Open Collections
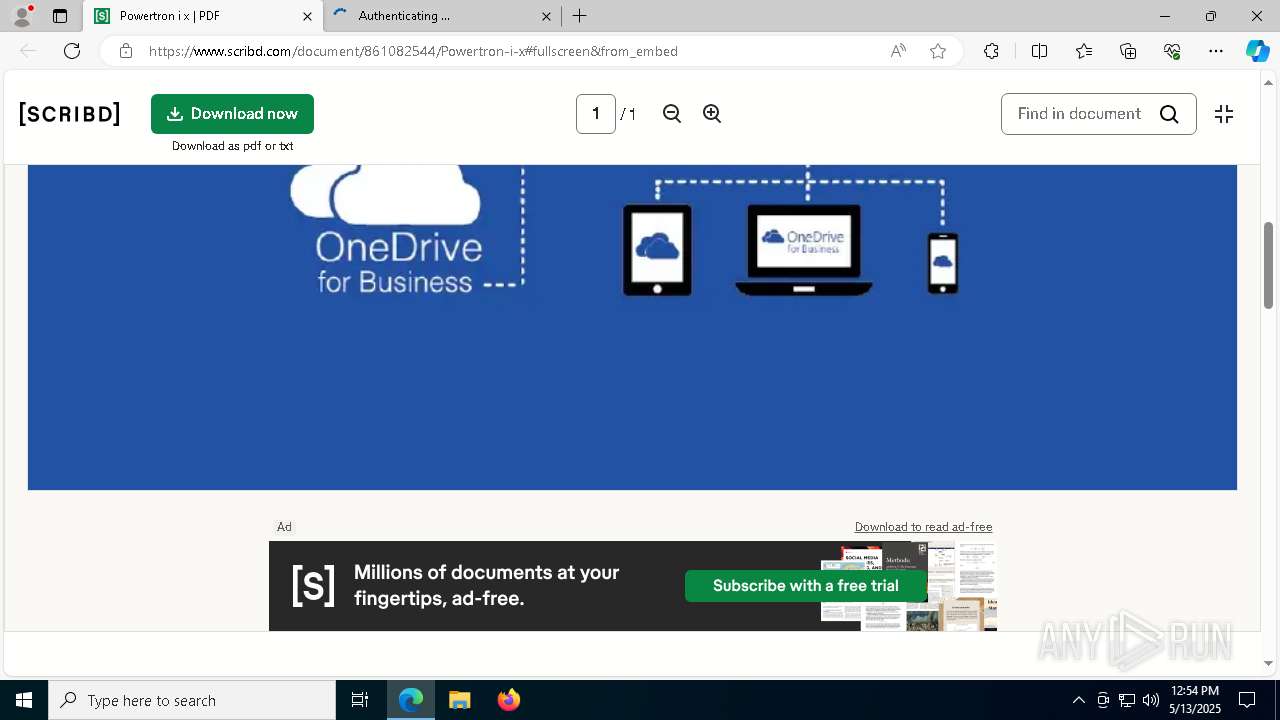Viewport: 1280px width, 720px height. (x=1128, y=51)
